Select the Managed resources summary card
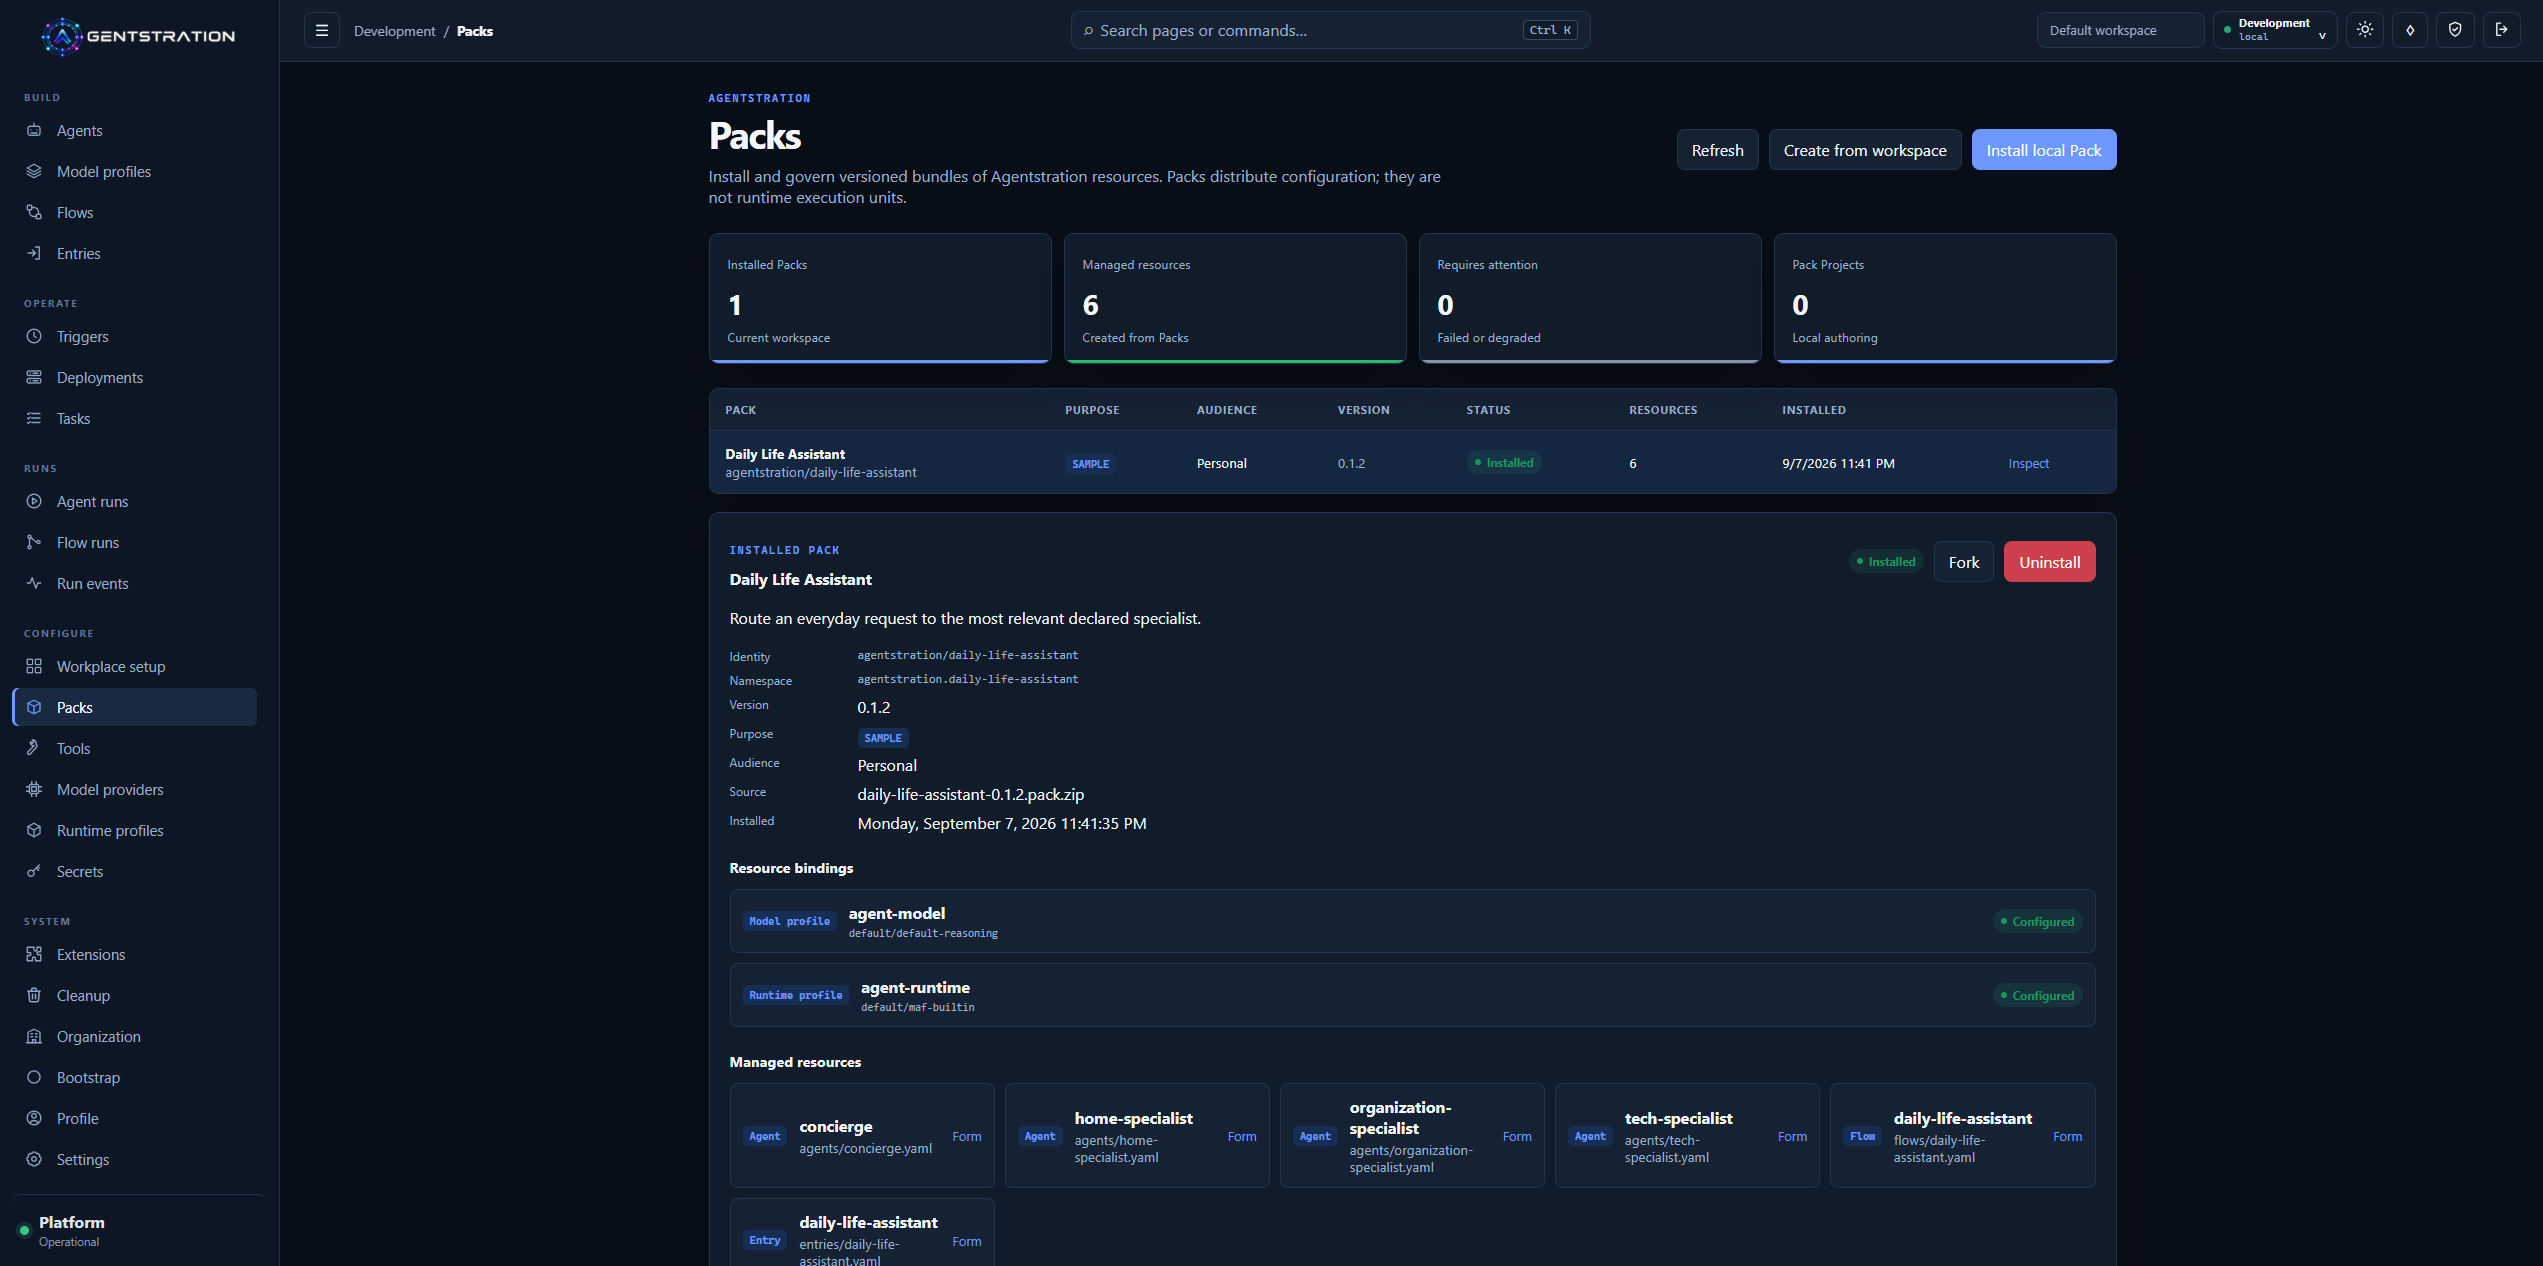This screenshot has width=2543, height=1266. pos(1235,298)
